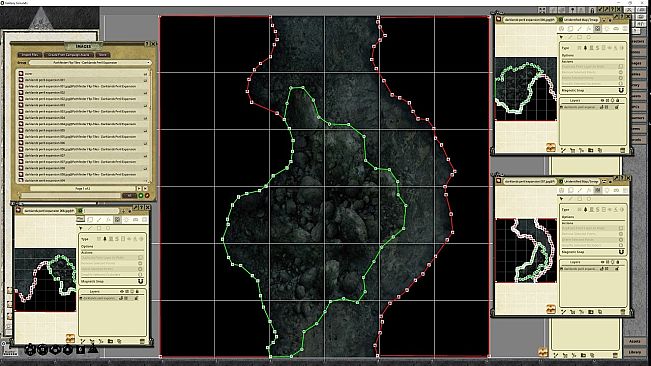Check third Actions checkbox in bottom-left window

[140, 269]
